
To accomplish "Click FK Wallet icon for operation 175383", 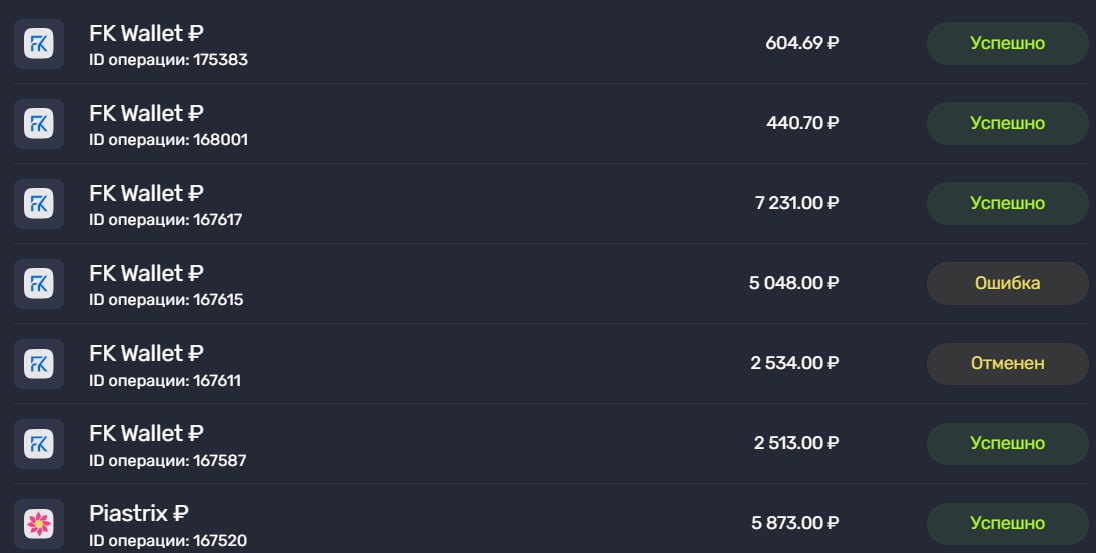I will (x=39, y=44).
